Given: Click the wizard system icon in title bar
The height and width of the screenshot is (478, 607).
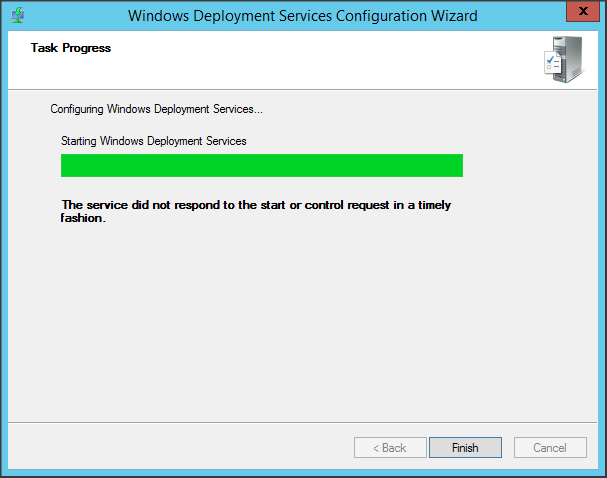Looking at the screenshot, I should tap(17, 15).
